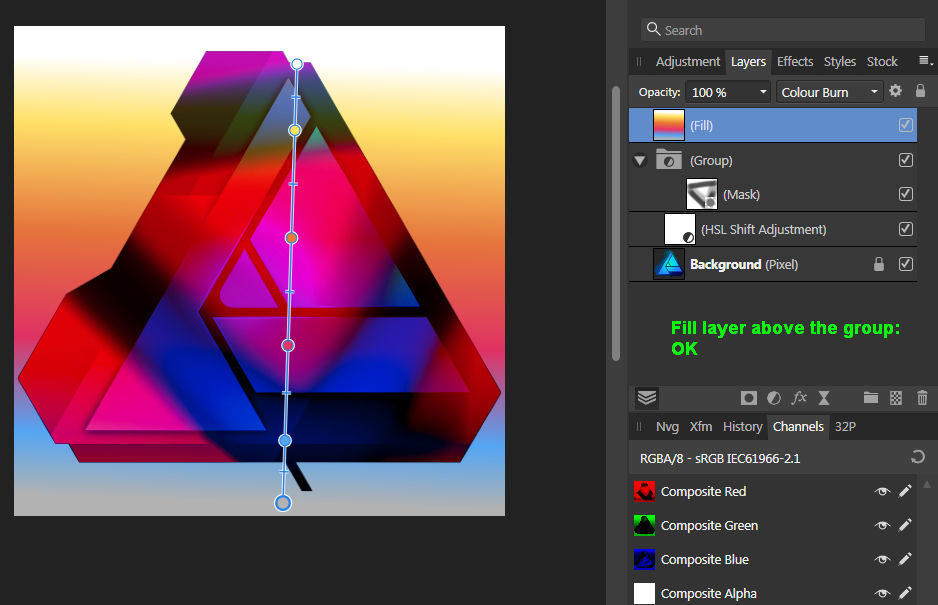Switch to the Stock tab

(x=882, y=62)
